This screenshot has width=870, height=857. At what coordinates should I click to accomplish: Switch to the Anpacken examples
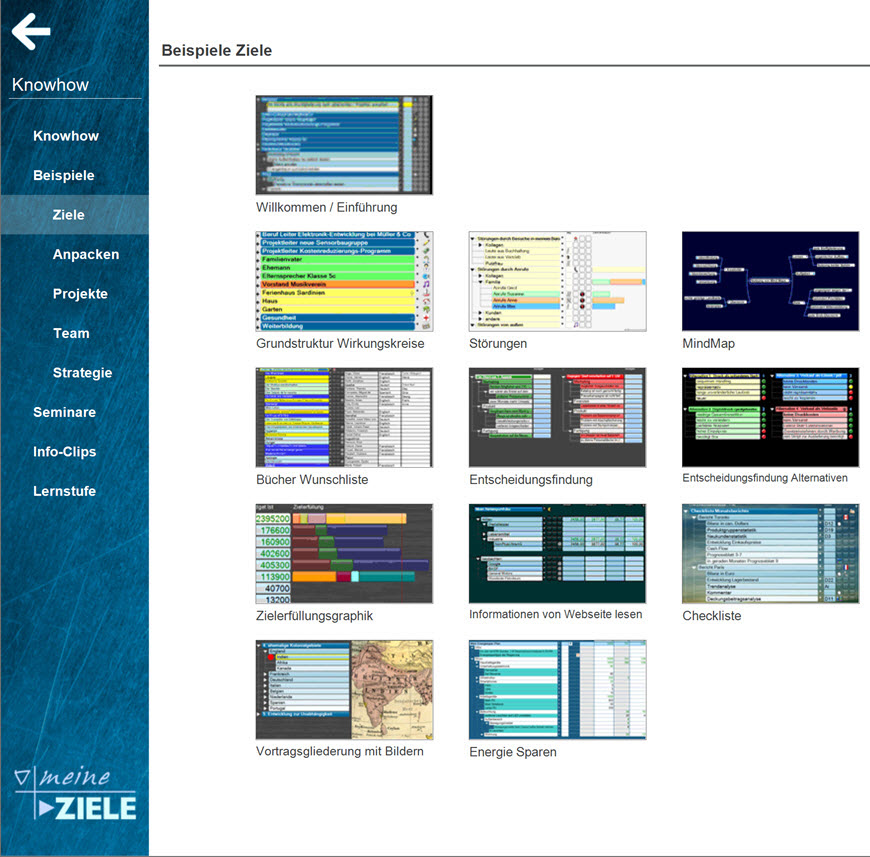coord(86,254)
